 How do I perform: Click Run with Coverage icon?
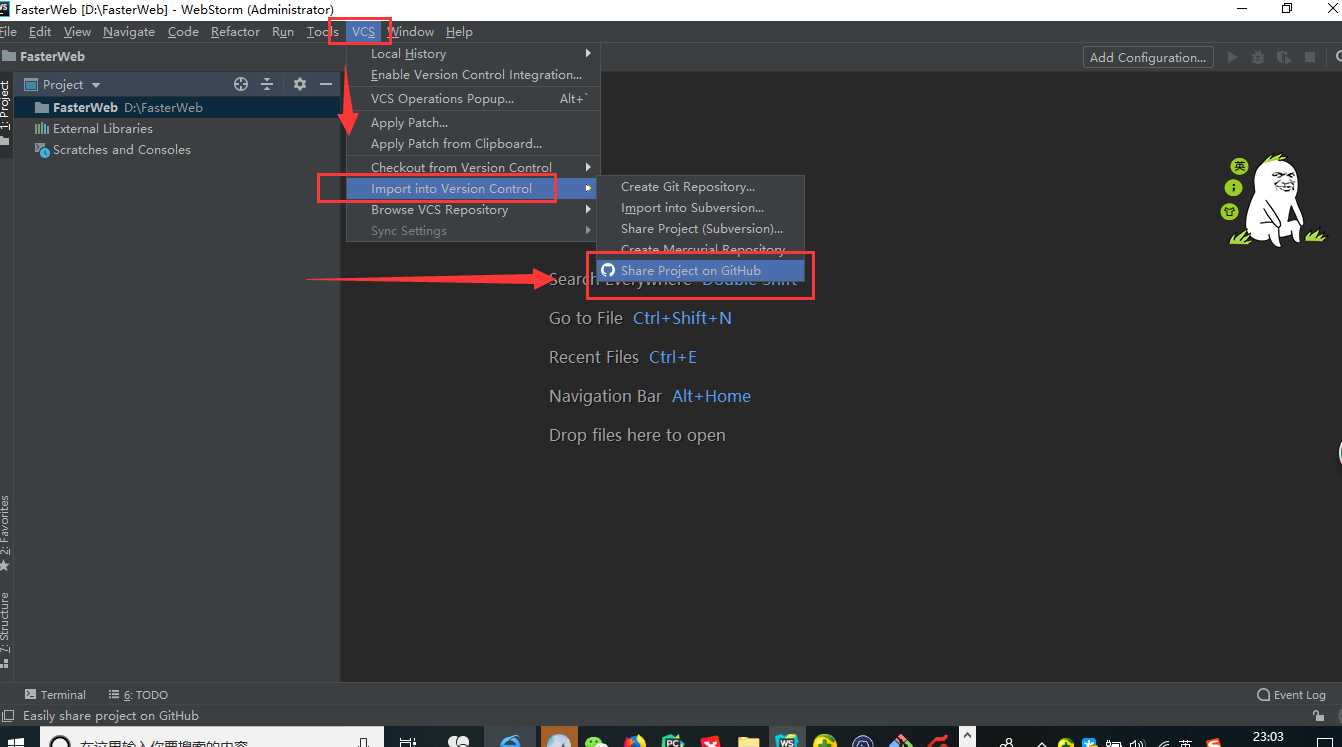pyautogui.click(x=1284, y=58)
